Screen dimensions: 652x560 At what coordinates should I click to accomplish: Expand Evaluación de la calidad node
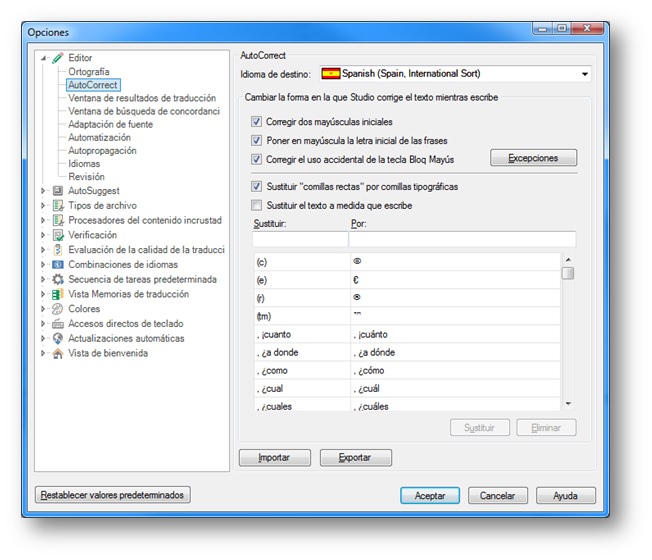coord(43,249)
